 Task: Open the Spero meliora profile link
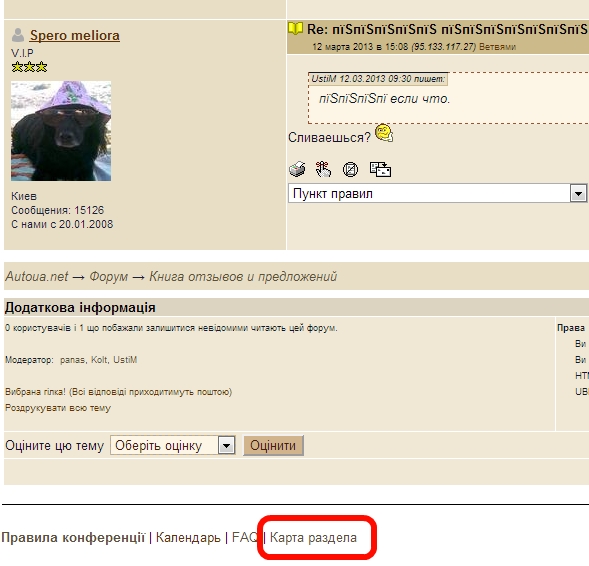pos(75,35)
